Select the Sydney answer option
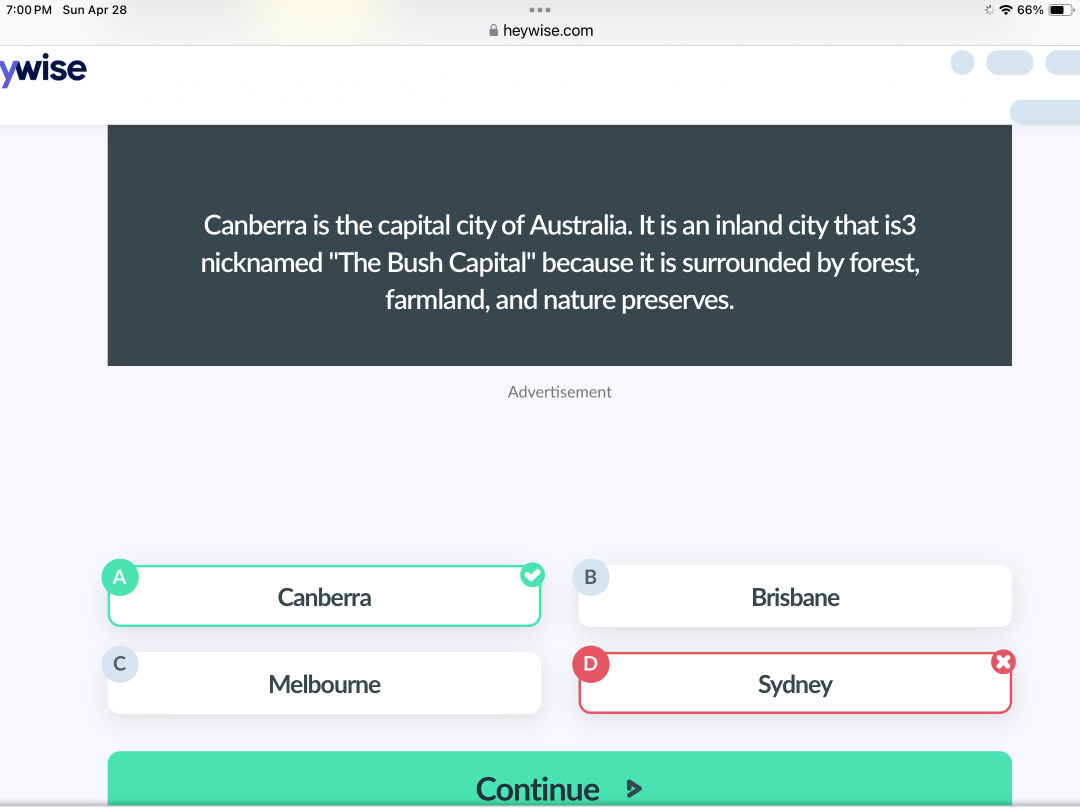The width and height of the screenshot is (1080, 810). tap(795, 683)
